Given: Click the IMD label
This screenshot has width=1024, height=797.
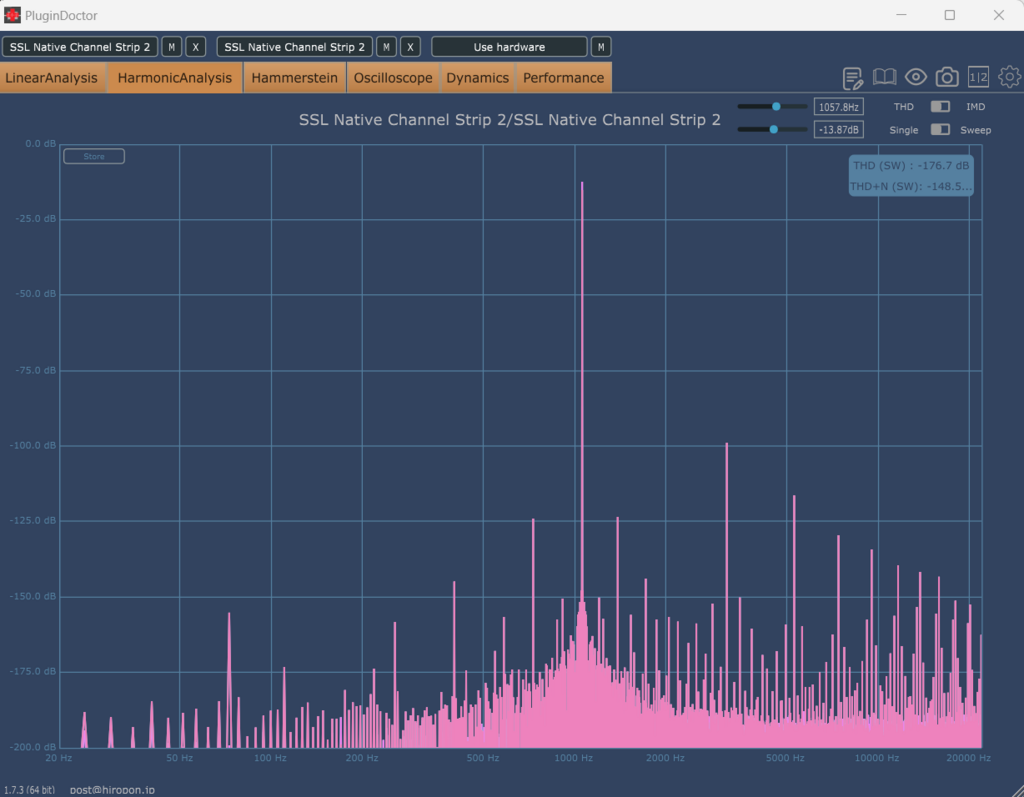Looking at the screenshot, I should pos(976,106).
